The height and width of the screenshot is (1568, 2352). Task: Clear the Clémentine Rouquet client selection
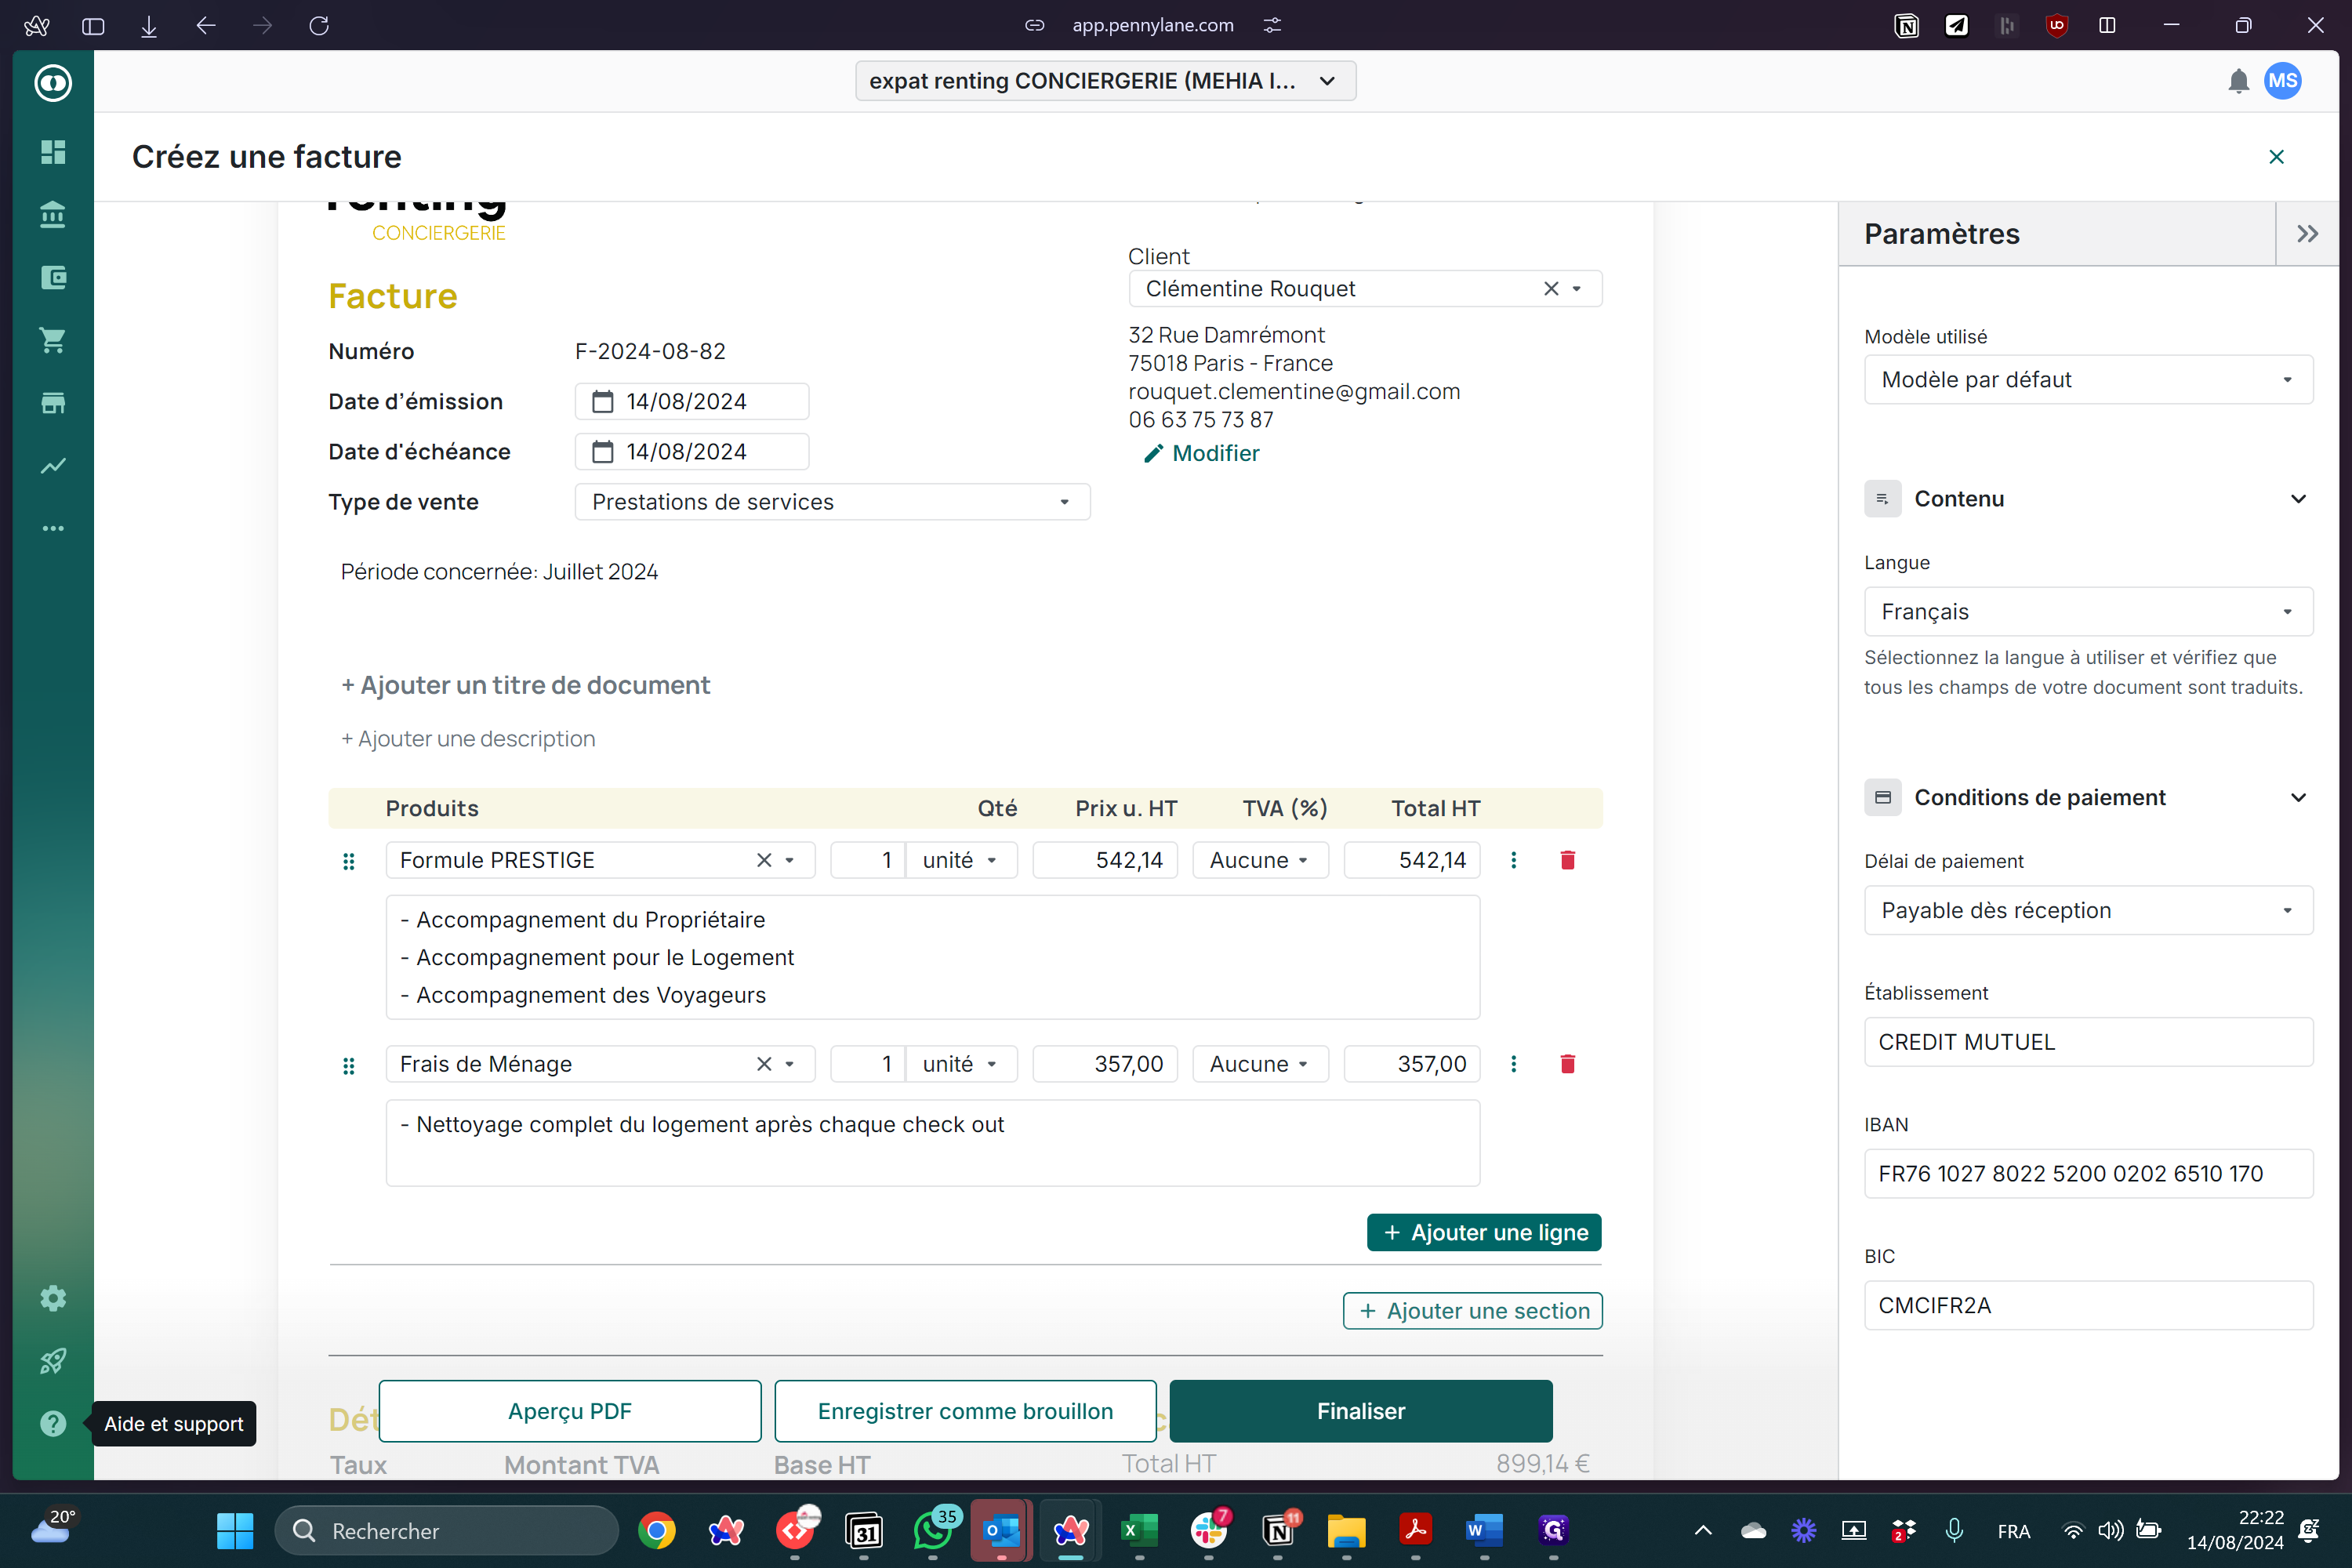(1551, 289)
